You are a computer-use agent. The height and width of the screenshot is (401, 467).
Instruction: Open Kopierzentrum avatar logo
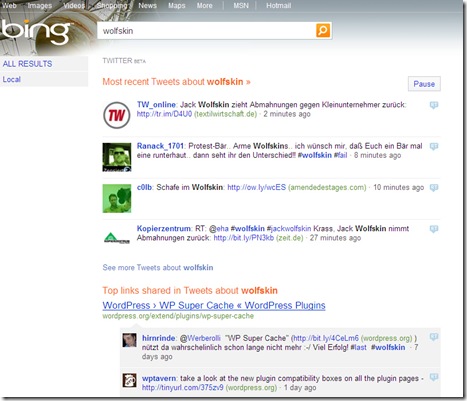point(117,238)
